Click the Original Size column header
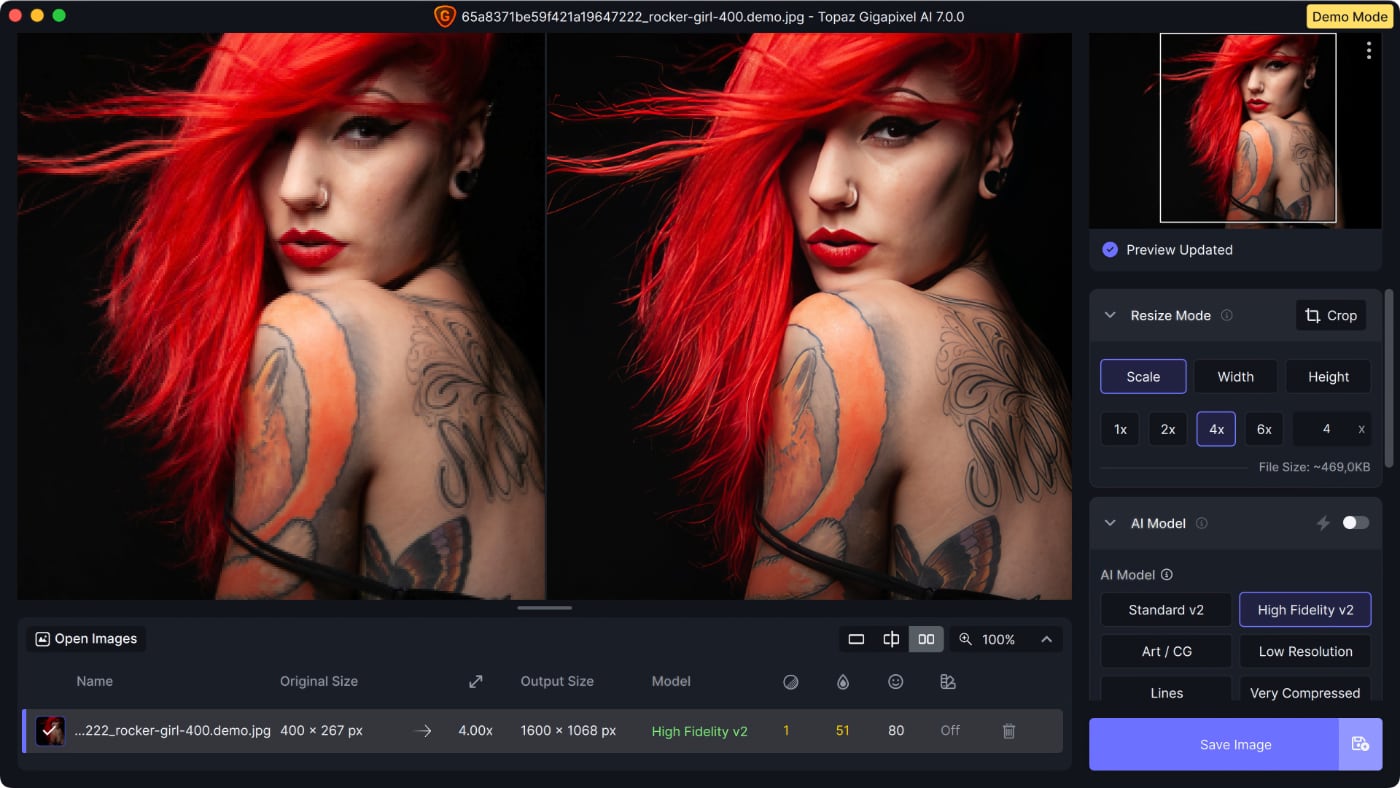Viewport: 1400px width, 788px height. point(318,681)
